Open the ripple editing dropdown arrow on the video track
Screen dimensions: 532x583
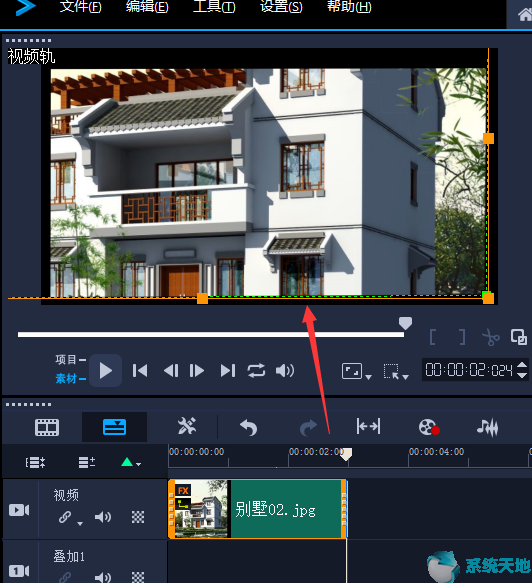click(x=80, y=524)
